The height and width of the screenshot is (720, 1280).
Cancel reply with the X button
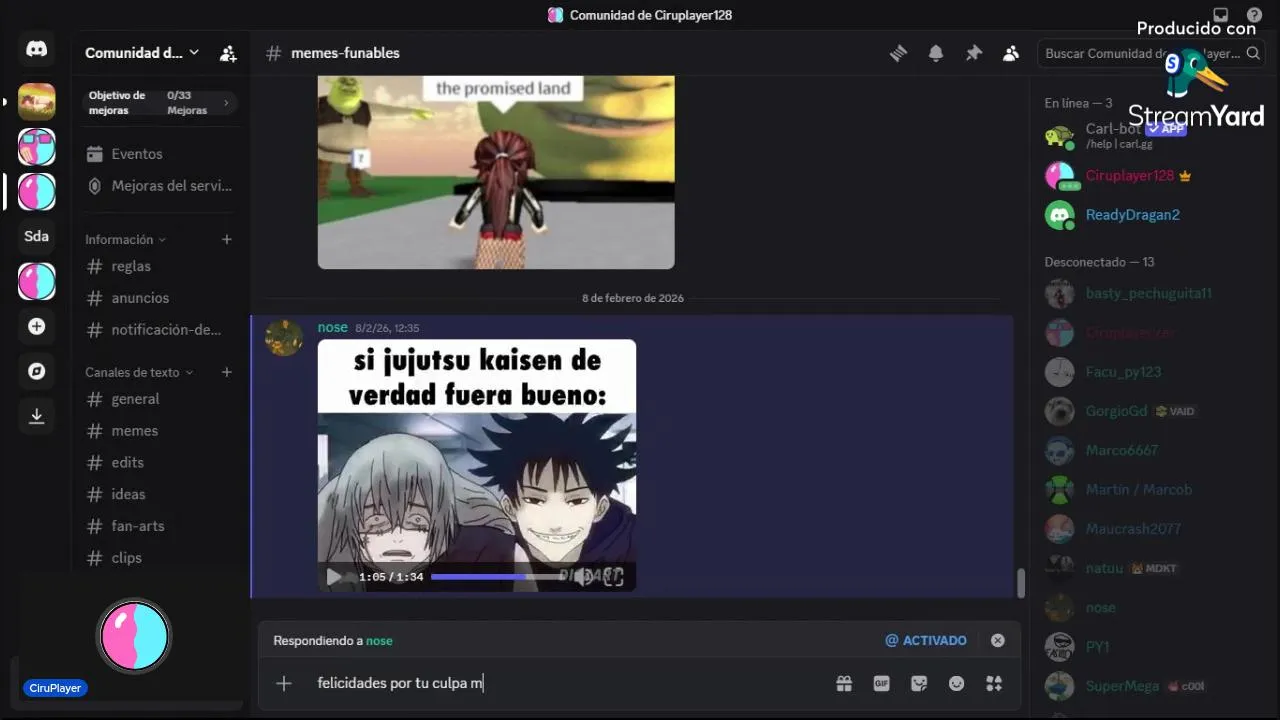click(x=997, y=640)
